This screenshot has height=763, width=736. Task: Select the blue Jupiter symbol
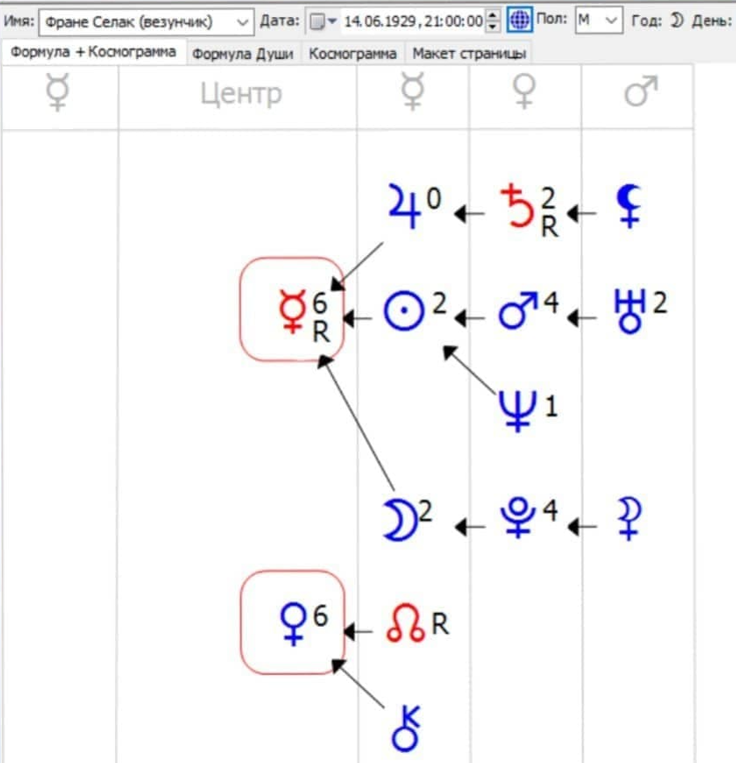(x=405, y=206)
